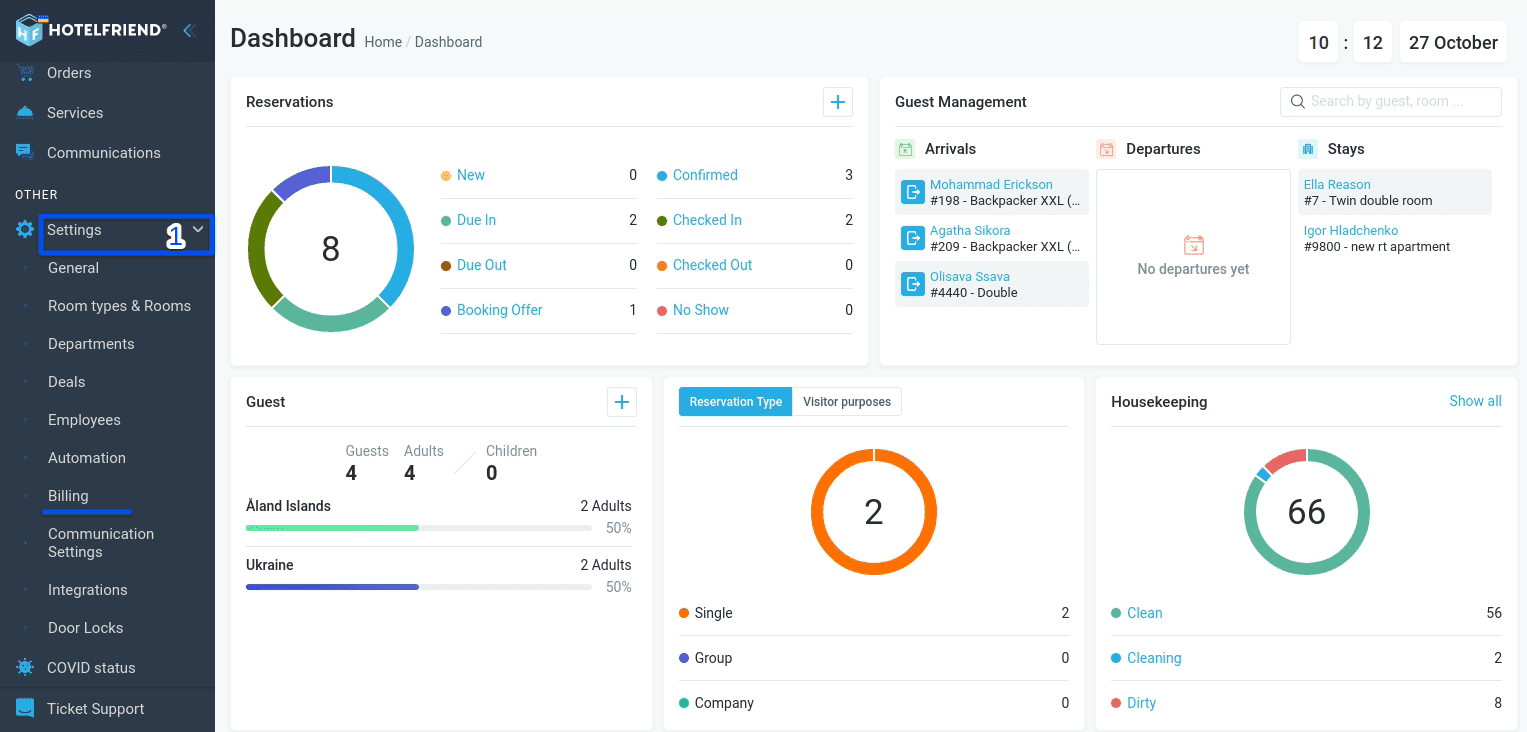Click the HotelFriend logo icon

coord(29,30)
